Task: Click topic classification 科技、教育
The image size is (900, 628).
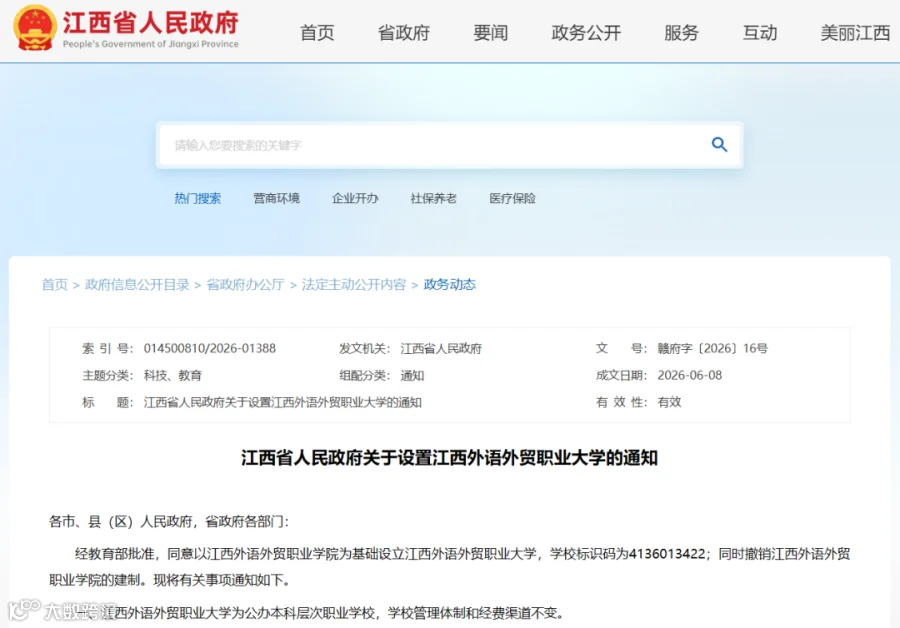Action: pyautogui.click(x=173, y=375)
